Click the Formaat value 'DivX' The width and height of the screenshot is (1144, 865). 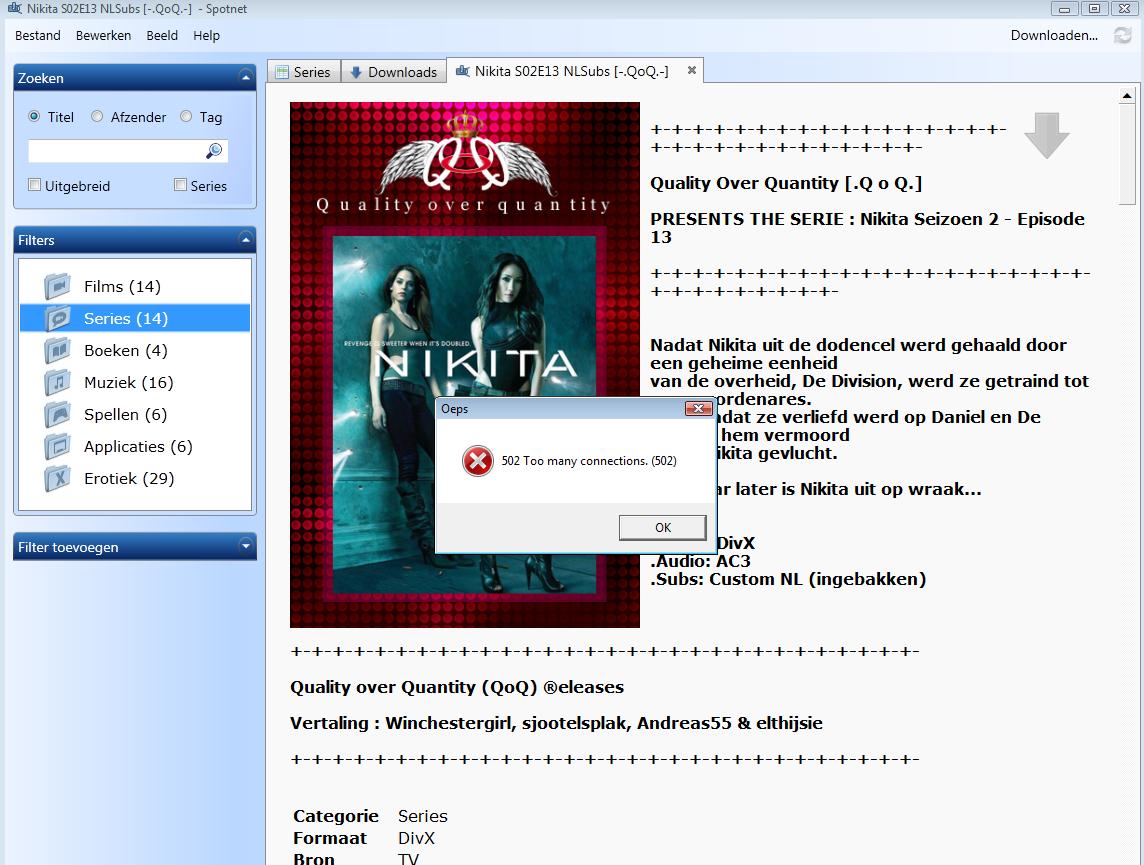coord(416,838)
